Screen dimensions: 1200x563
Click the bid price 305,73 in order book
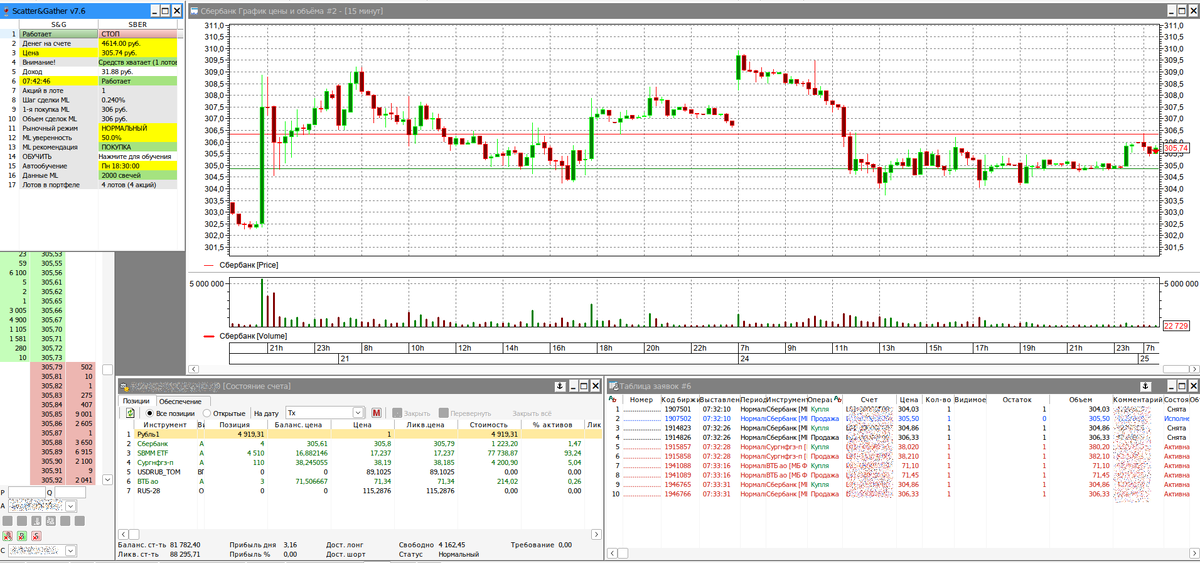[x=52, y=357]
